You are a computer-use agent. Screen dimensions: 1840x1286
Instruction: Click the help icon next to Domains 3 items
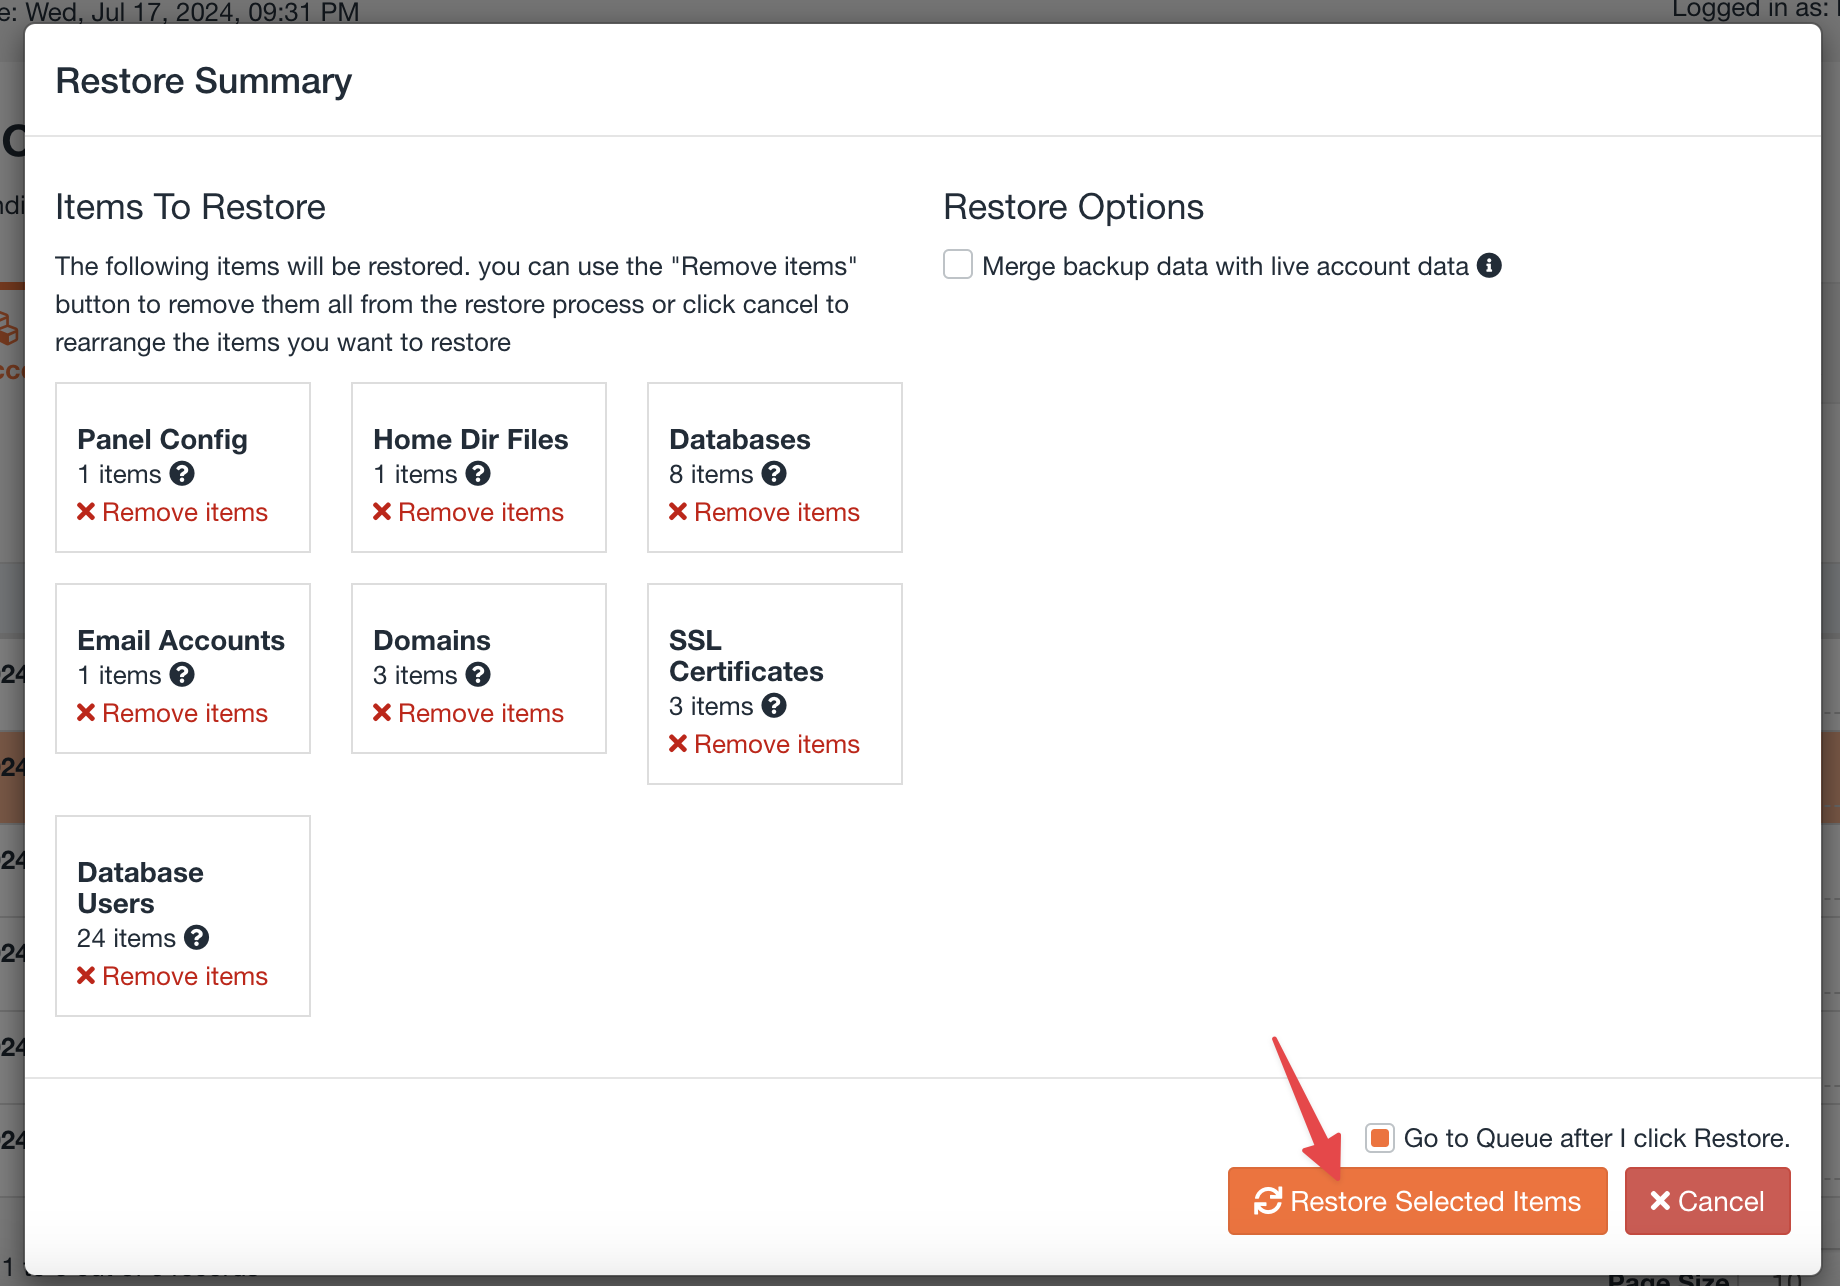click(x=478, y=675)
